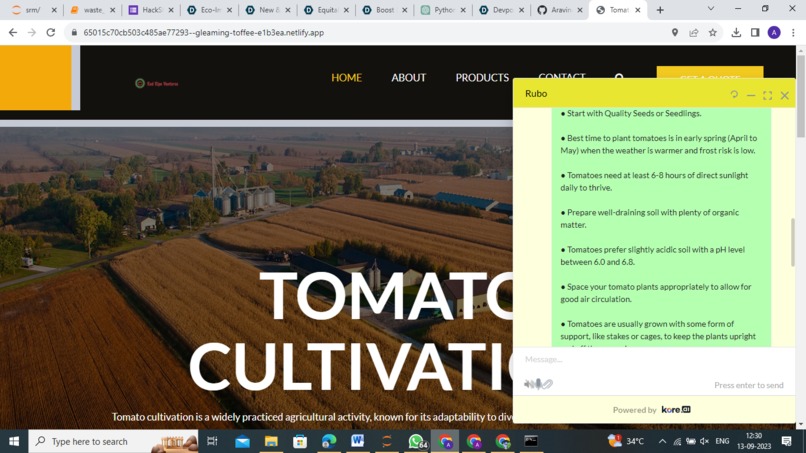Click the site logo in header
This screenshot has width=806, height=453.
click(157, 83)
